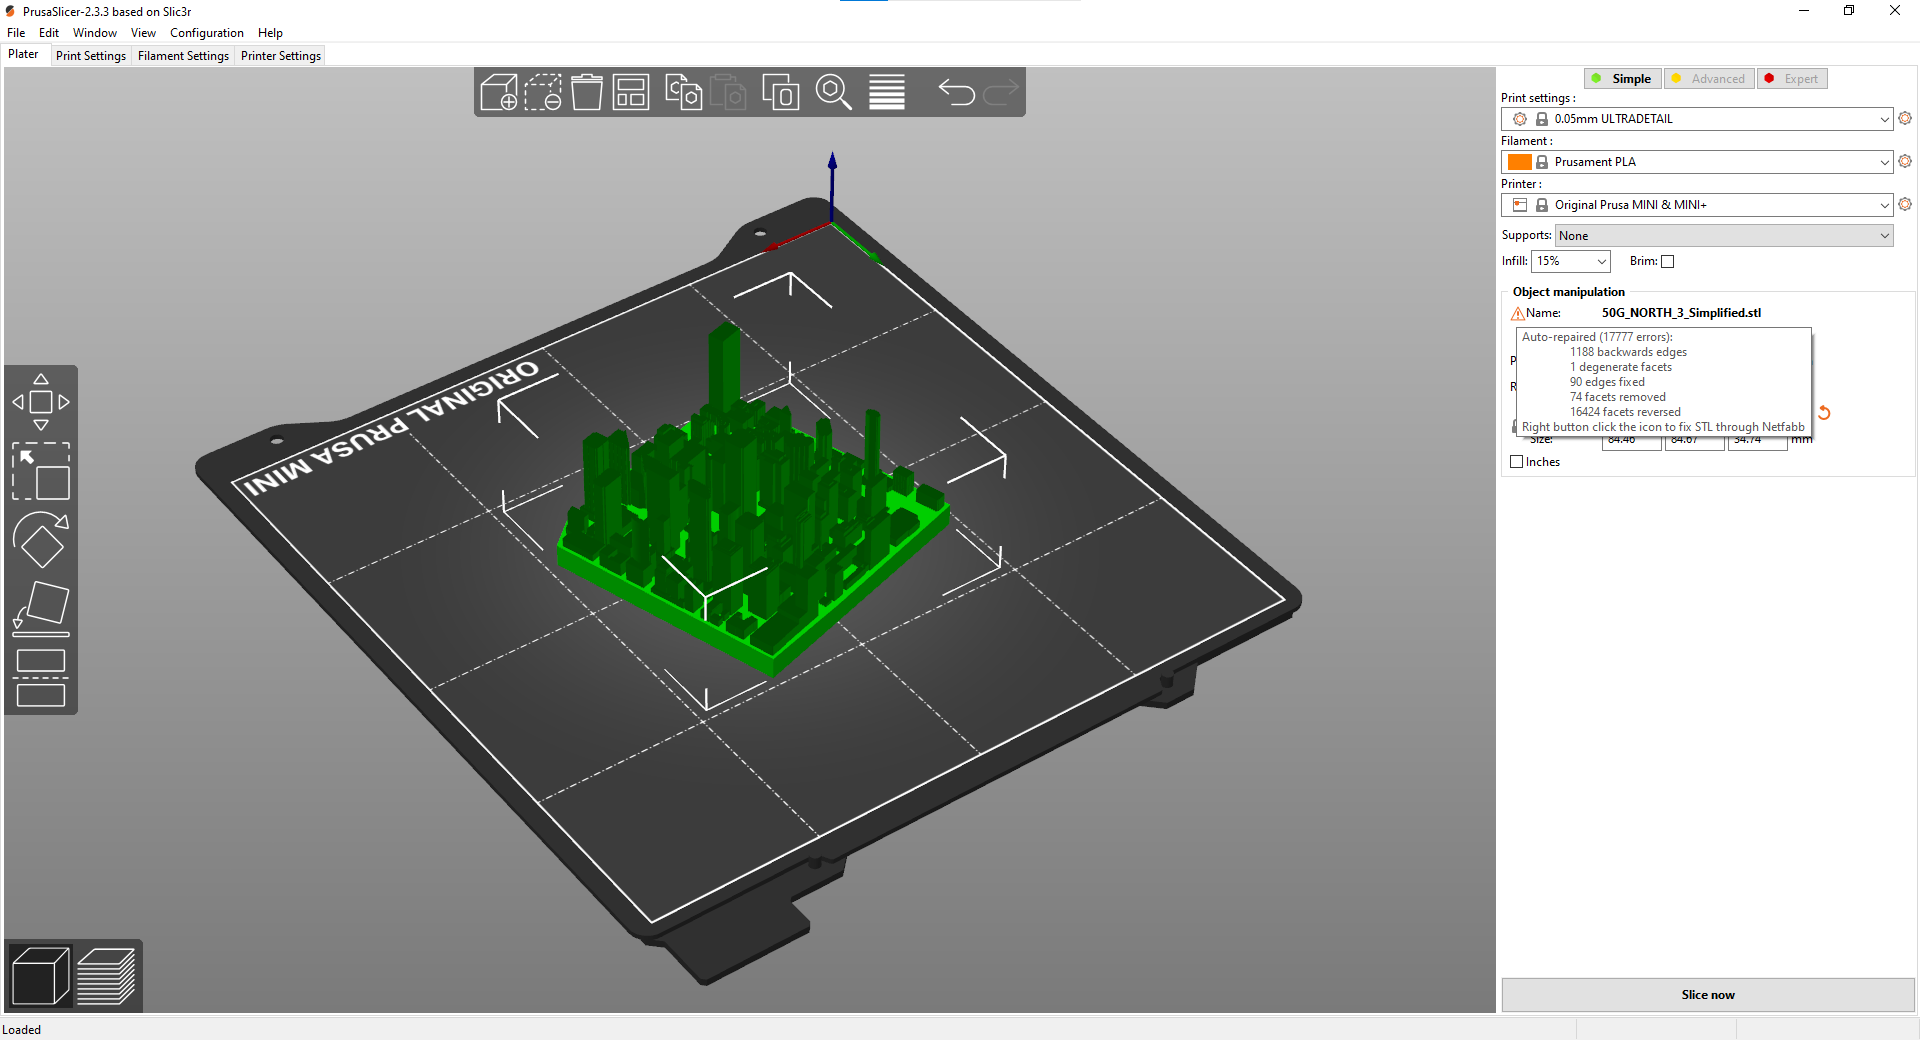Screen dimensions: 1920x1040
Task: Select the Scale tool
Action: (x=41, y=471)
